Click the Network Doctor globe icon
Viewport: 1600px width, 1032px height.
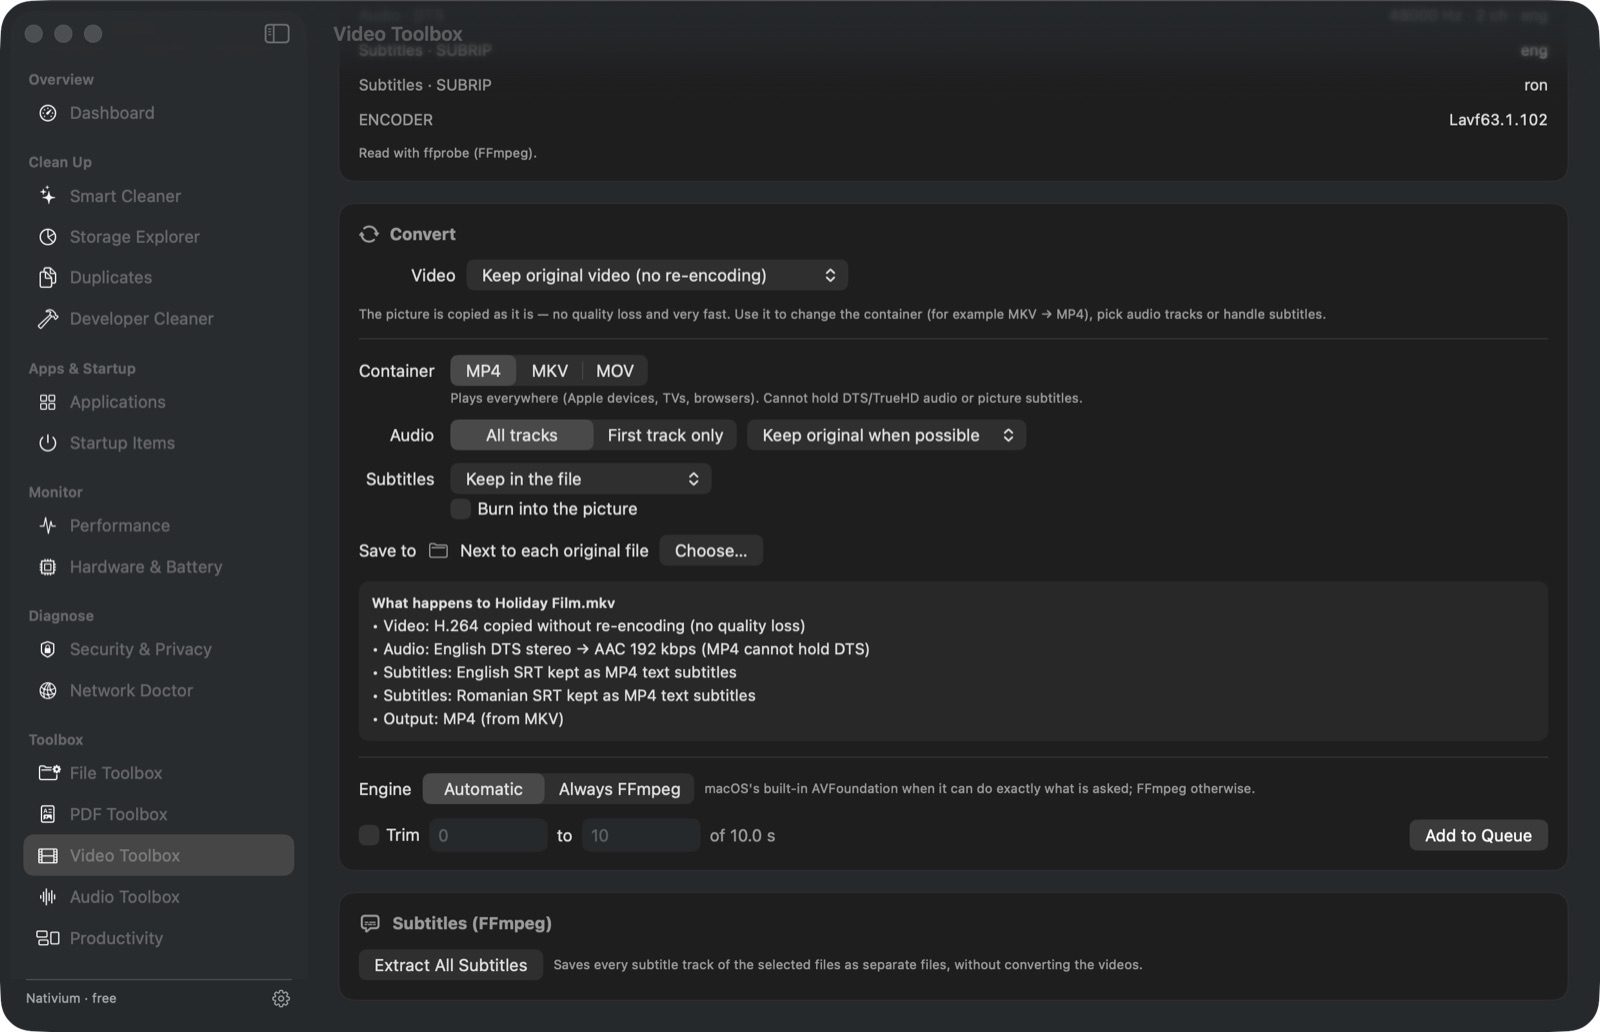[48, 691]
